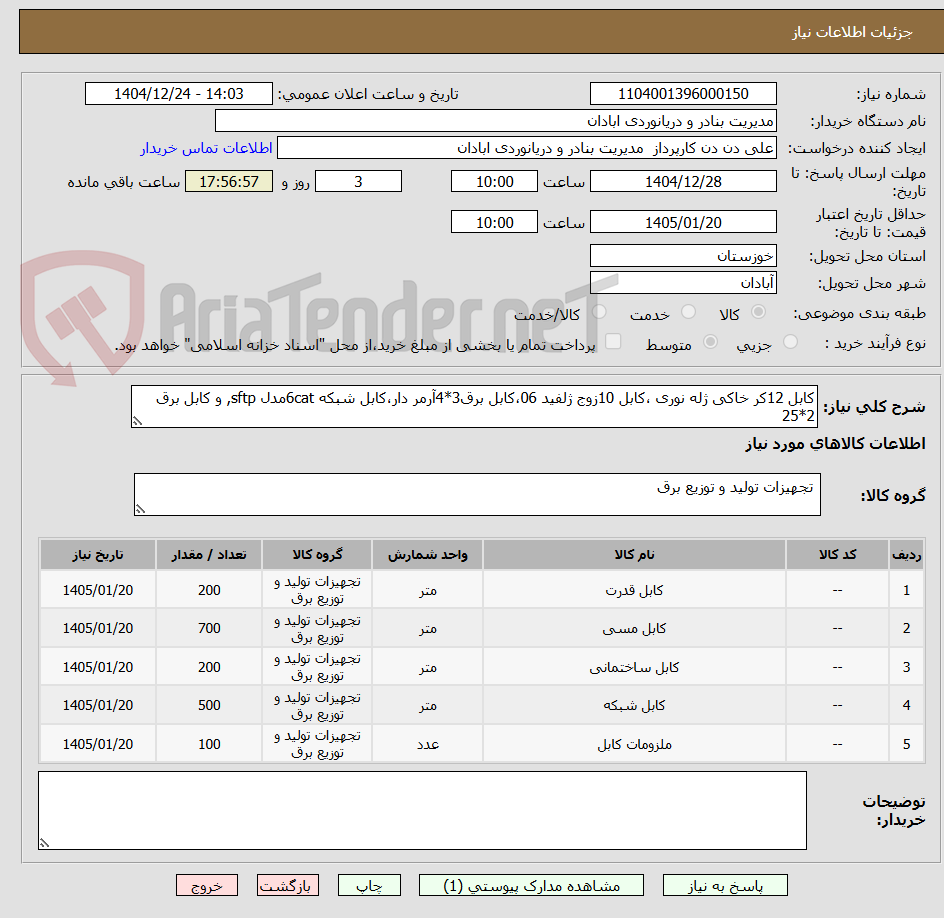The image size is (944, 918).
Task: Click the announcement date field 1404/12/24 - 14:03
Action: [179, 94]
